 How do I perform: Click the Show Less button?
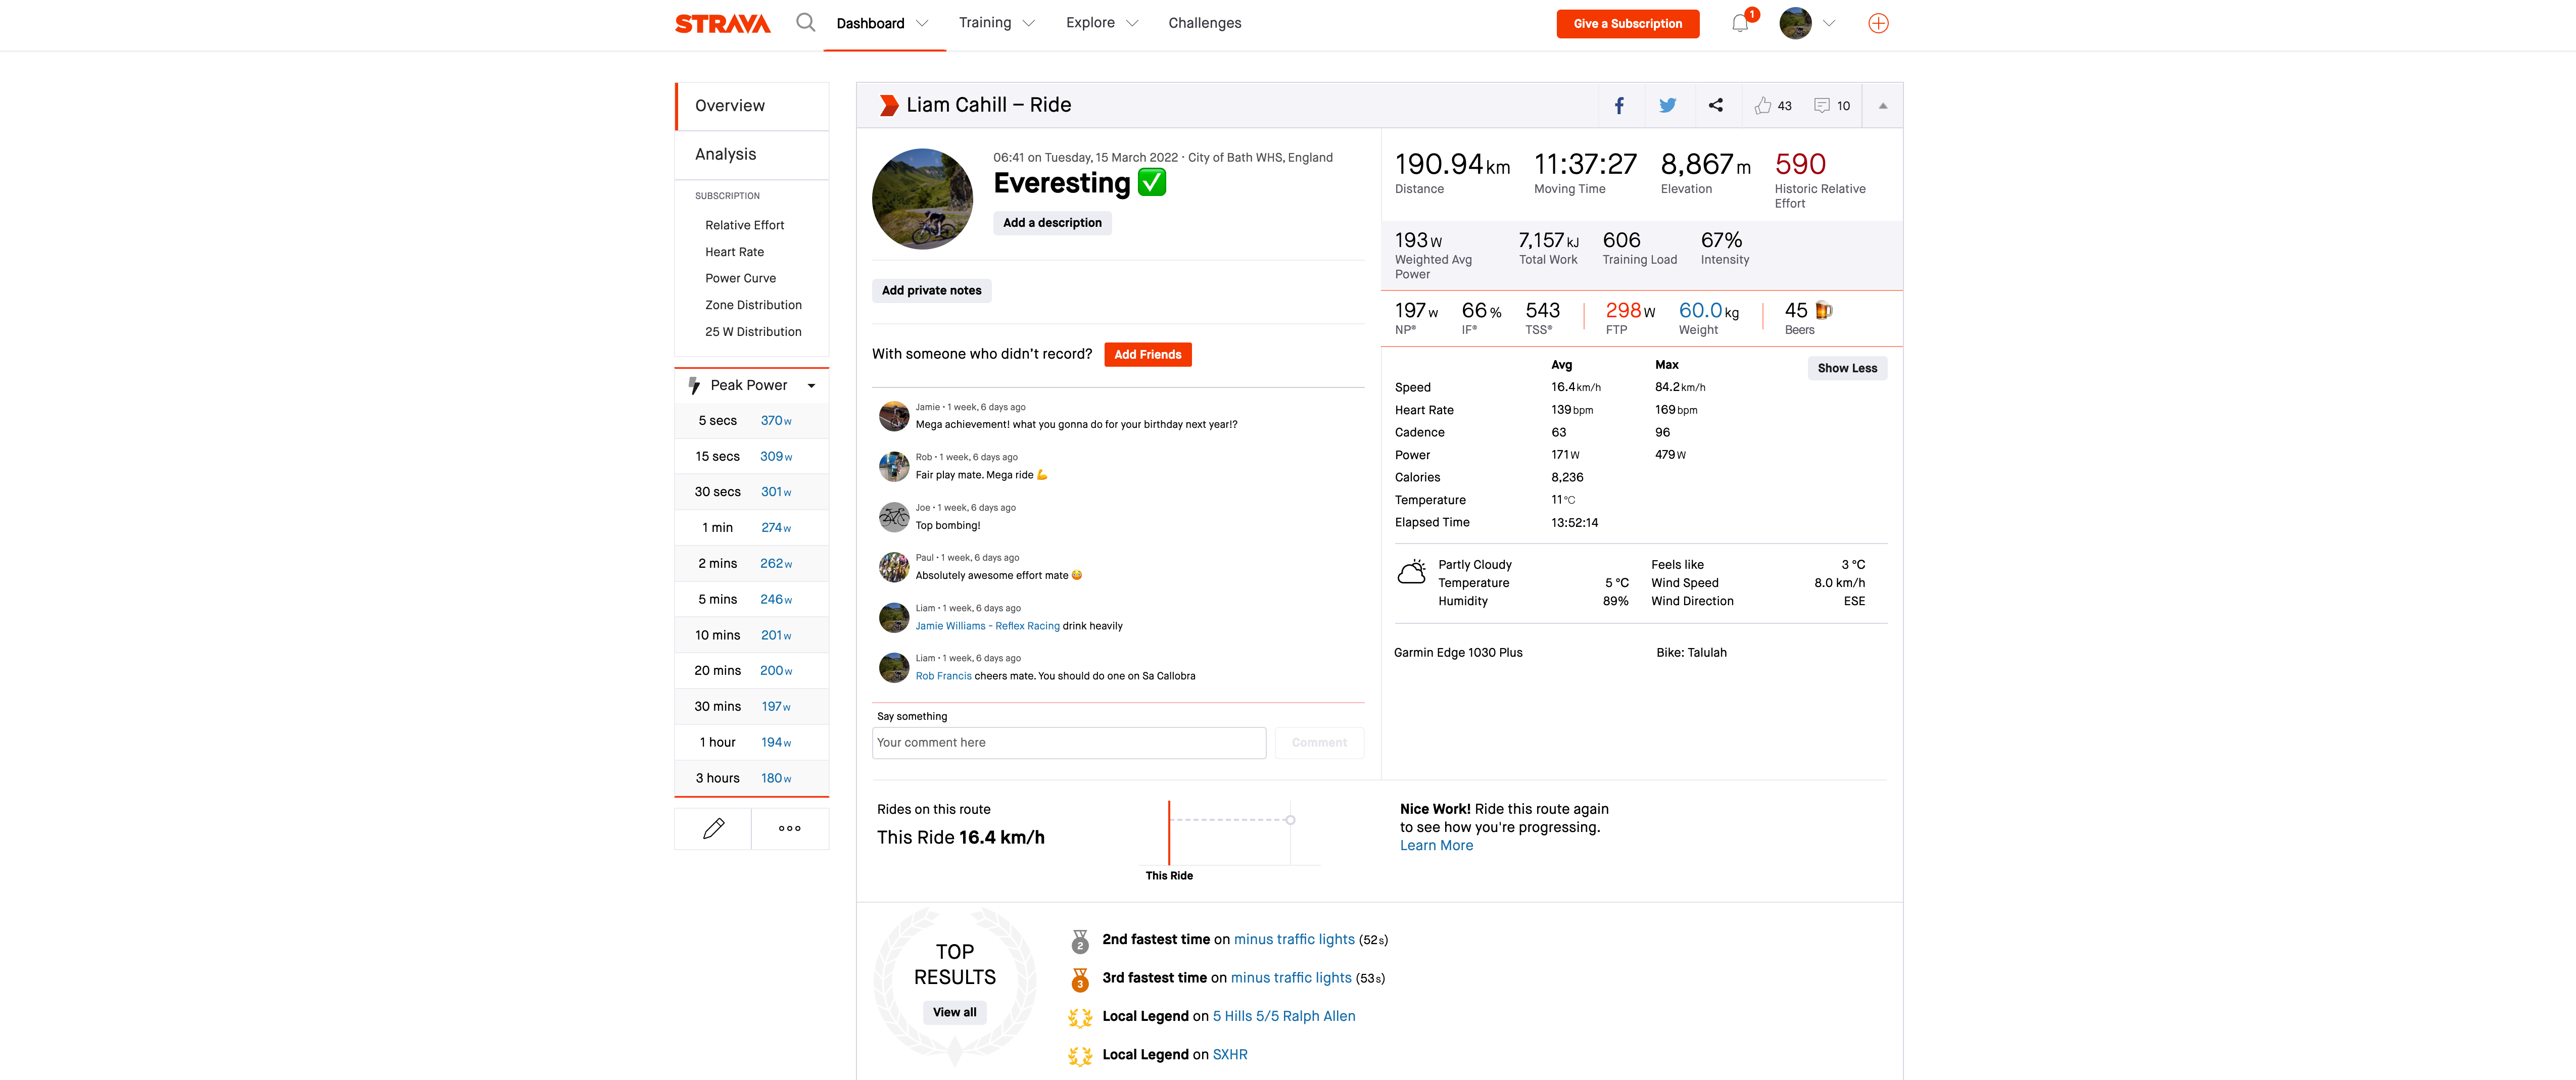click(1846, 368)
